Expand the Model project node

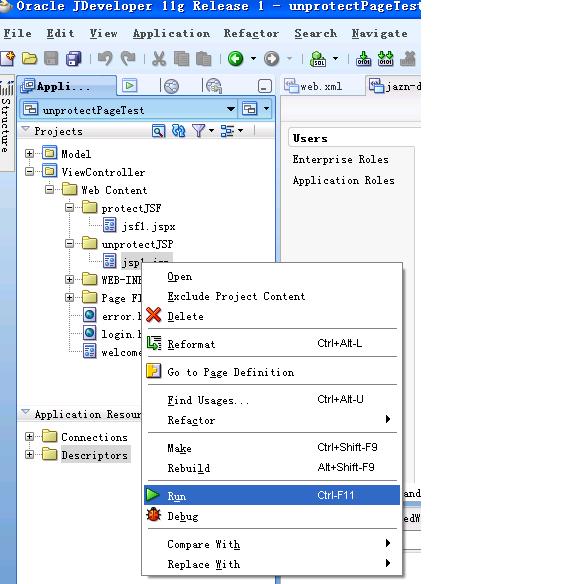click(x=29, y=153)
